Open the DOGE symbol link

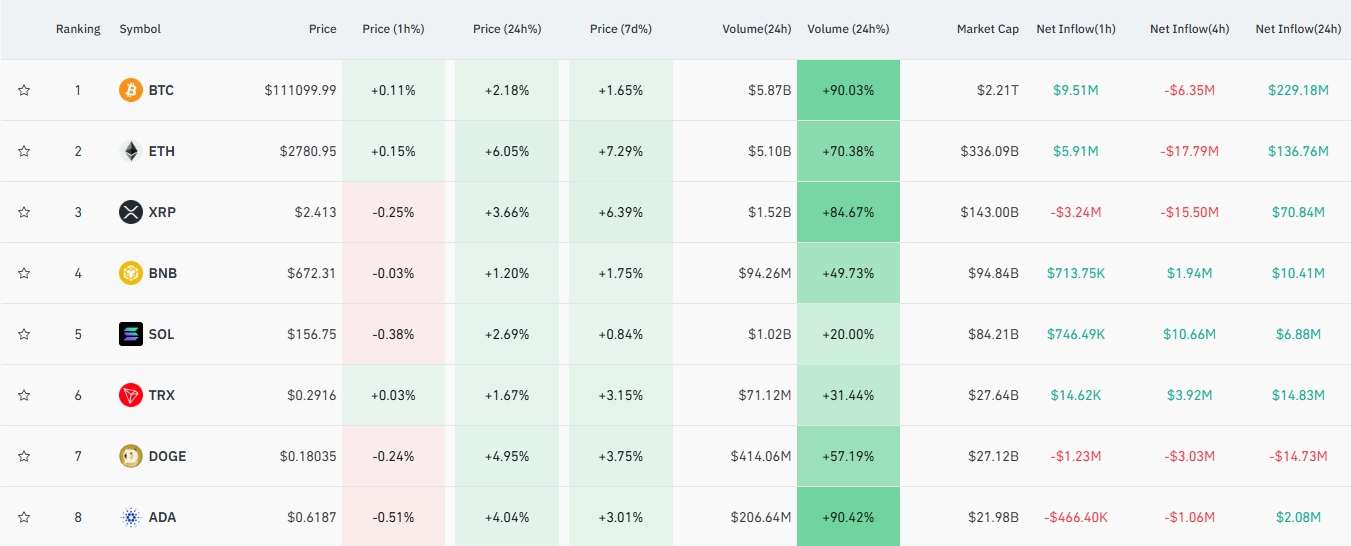167,456
